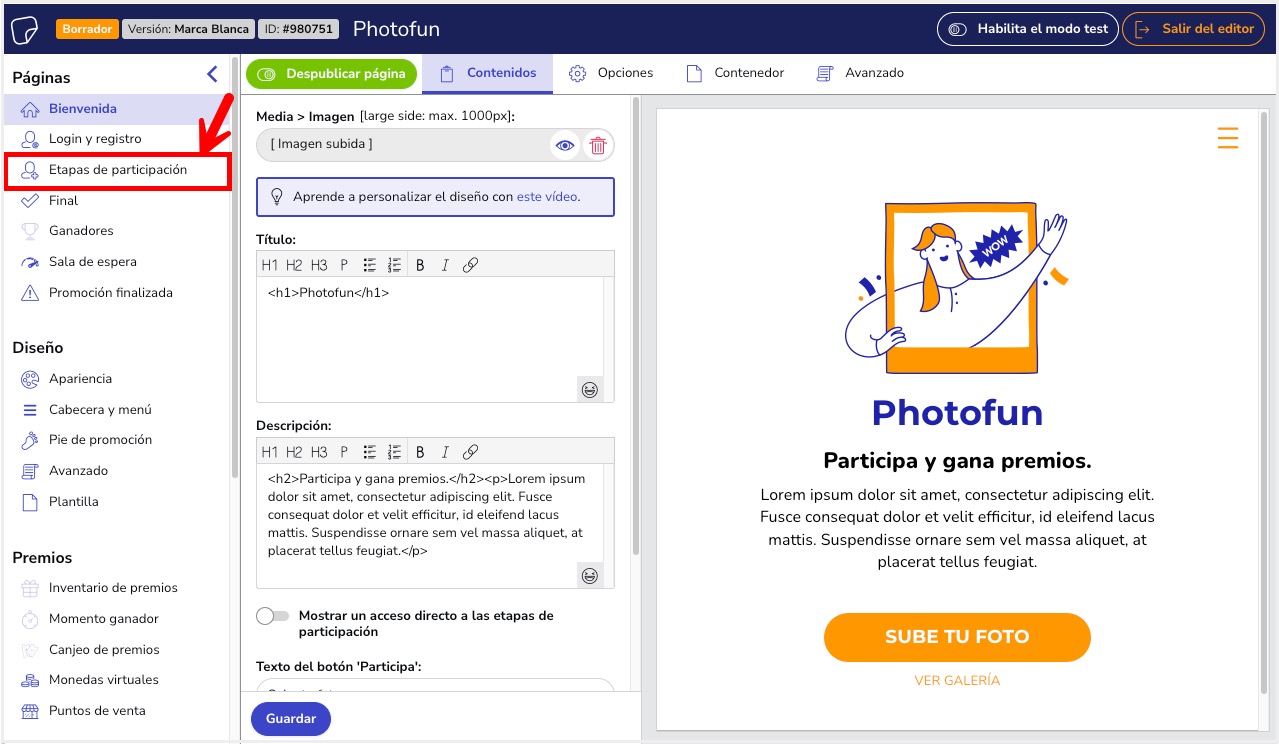Click the Borrador status badge
This screenshot has height=744, width=1279.
87,29
